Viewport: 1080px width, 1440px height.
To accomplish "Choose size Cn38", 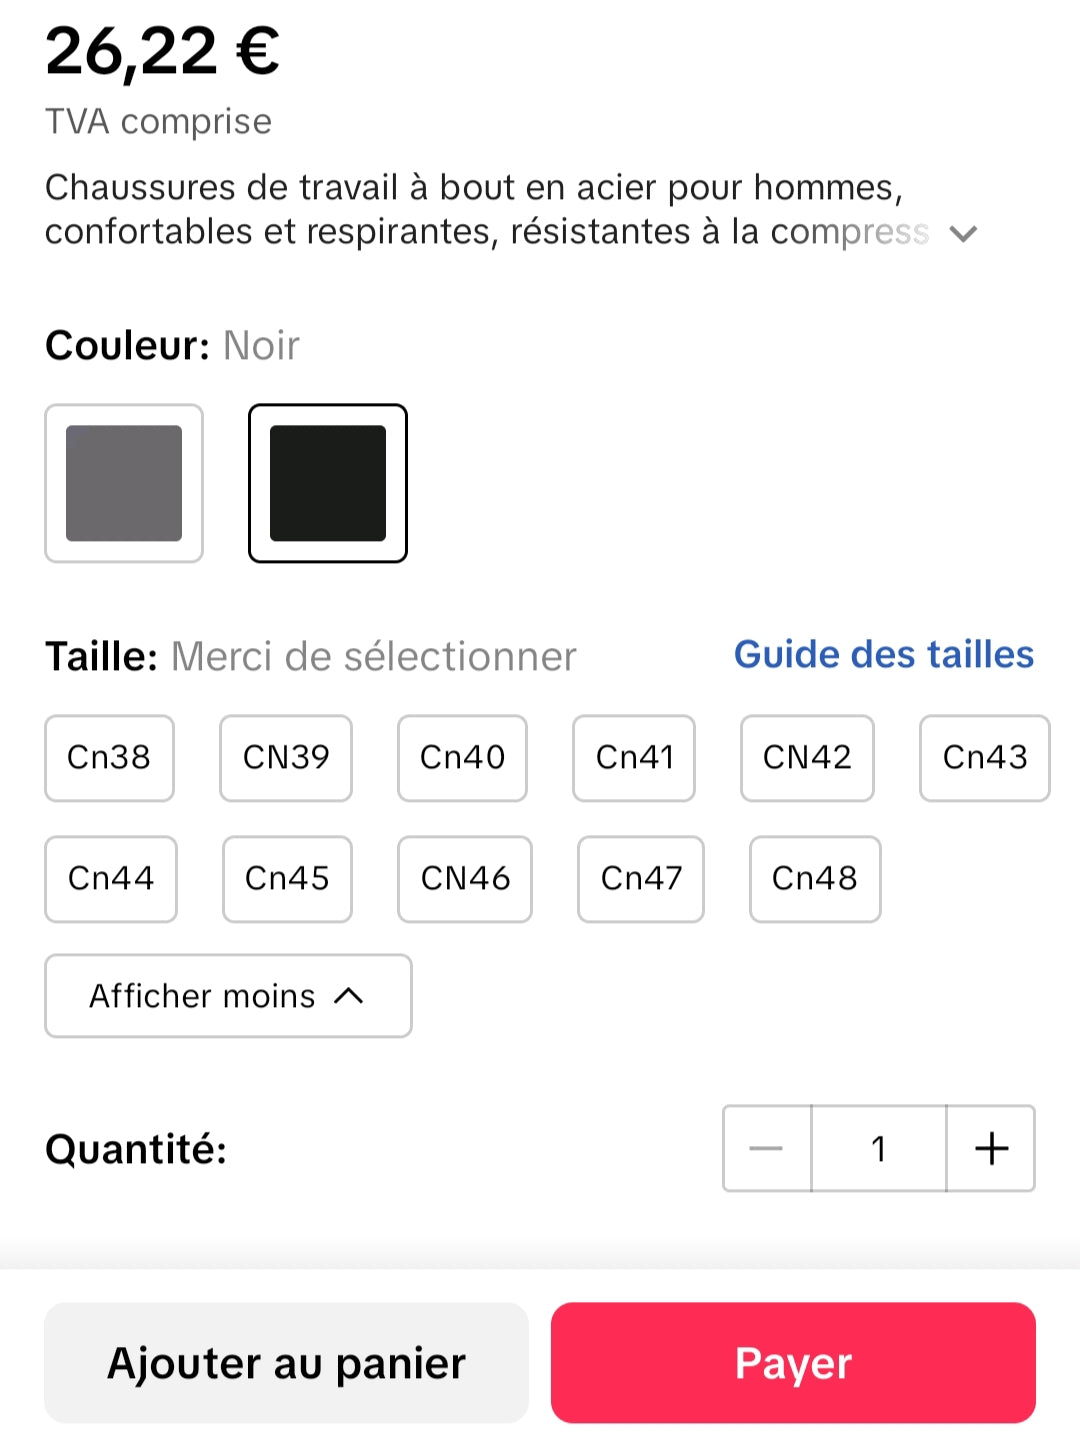I will pyautogui.click(x=109, y=758).
